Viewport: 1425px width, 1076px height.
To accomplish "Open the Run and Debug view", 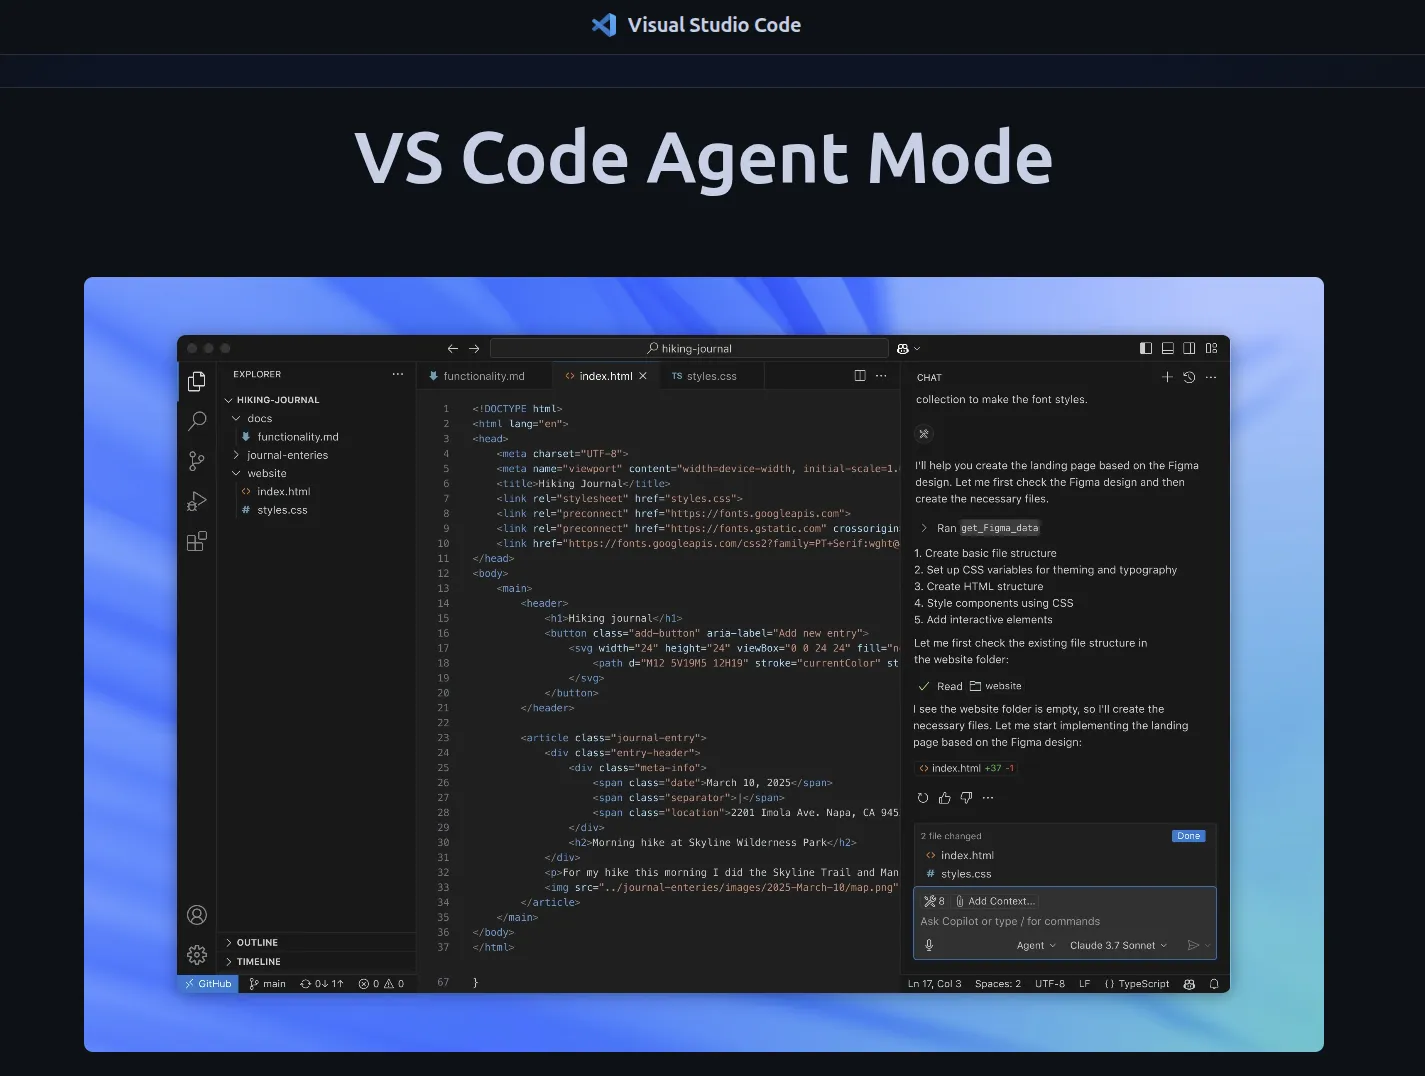I will pos(197,501).
